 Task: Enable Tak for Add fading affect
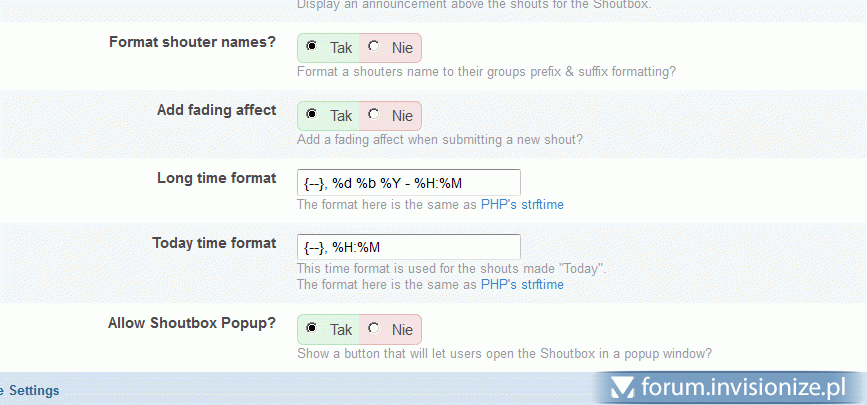(x=312, y=114)
